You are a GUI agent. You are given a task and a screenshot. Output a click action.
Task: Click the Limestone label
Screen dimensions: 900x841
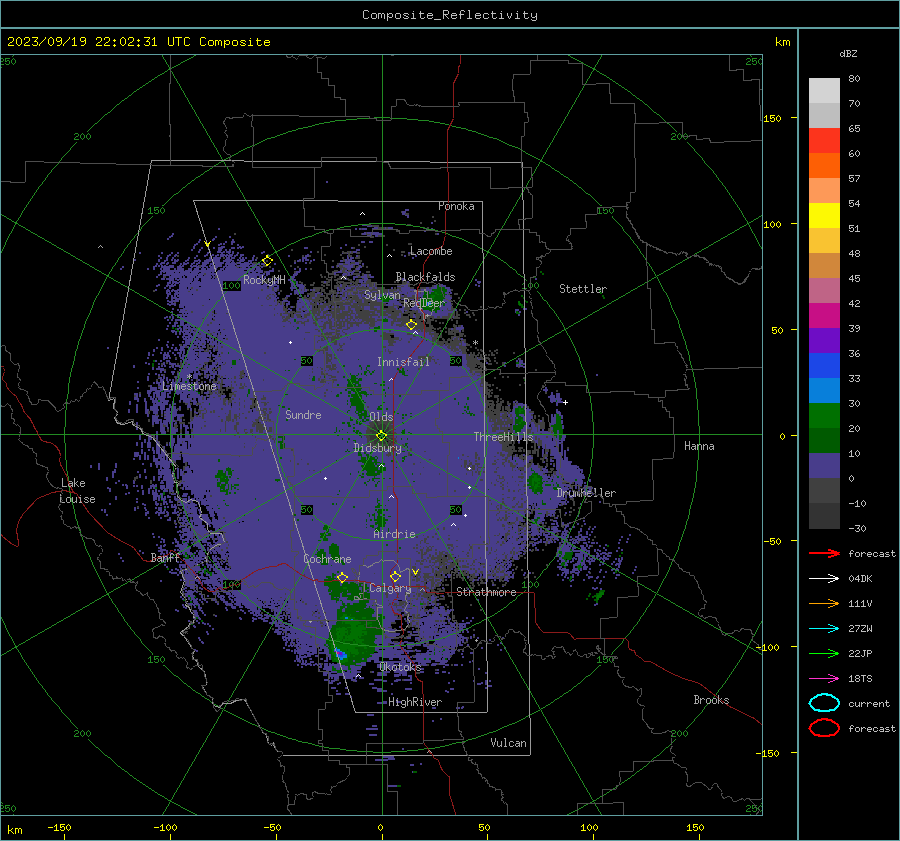click(x=189, y=386)
